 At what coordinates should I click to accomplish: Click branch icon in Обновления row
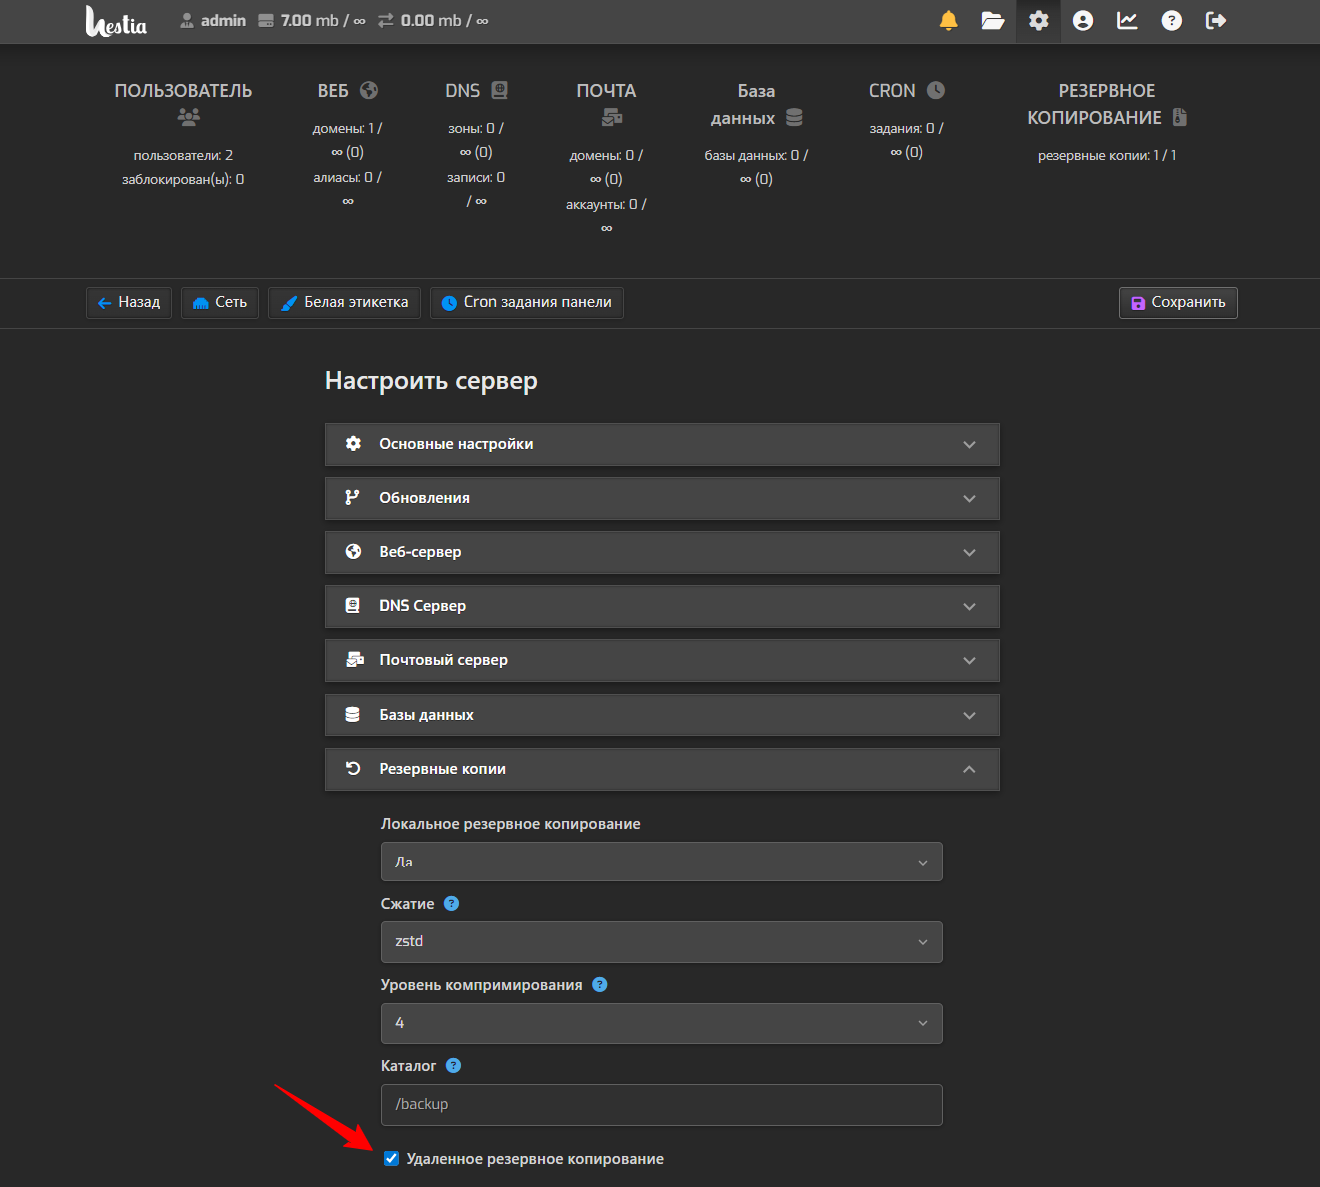(352, 497)
